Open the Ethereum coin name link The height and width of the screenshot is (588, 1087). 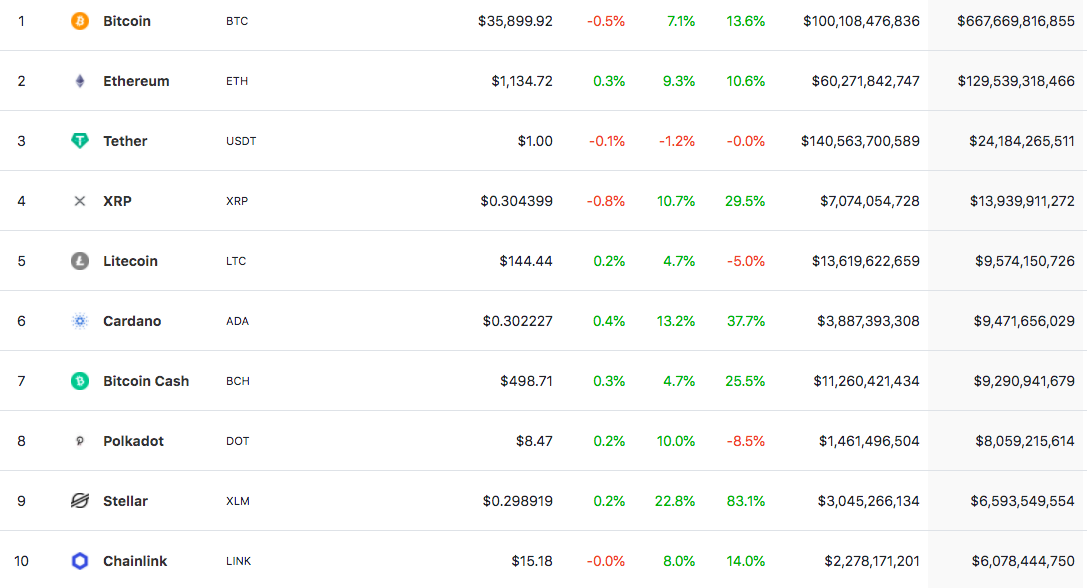coord(136,81)
